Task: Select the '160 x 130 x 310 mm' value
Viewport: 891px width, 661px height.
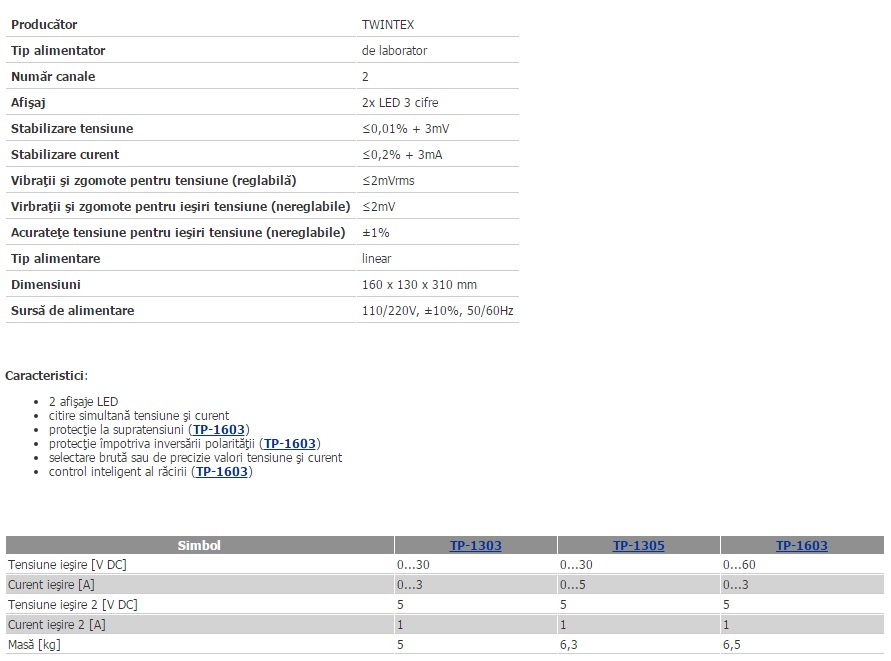Action: click(x=419, y=285)
